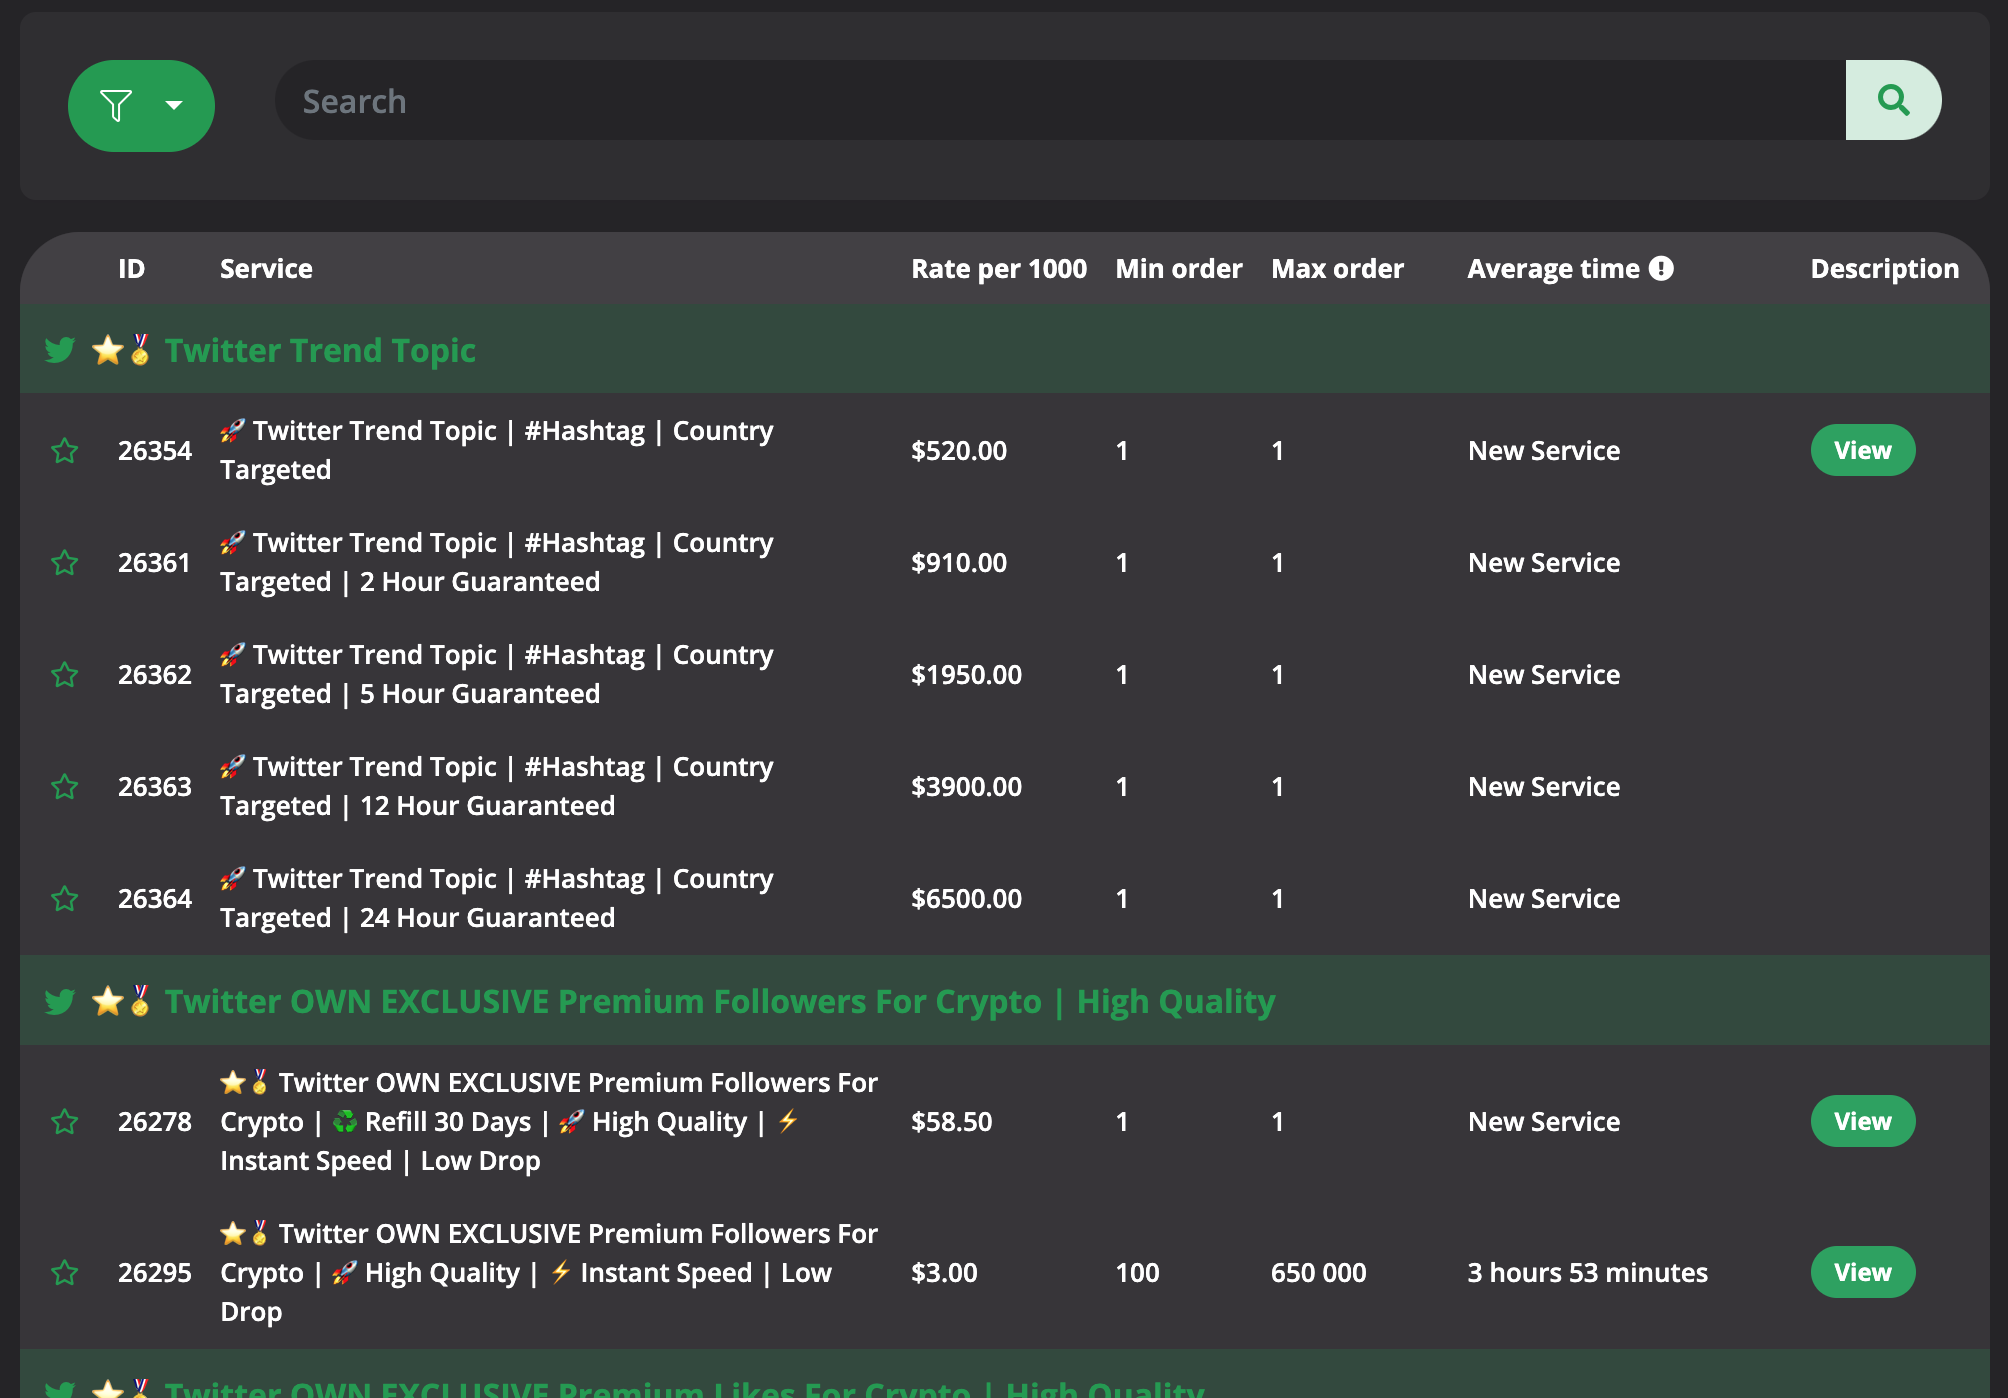Click the $3900.00 rate value
The image size is (2008, 1398).
tap(966, 787)
